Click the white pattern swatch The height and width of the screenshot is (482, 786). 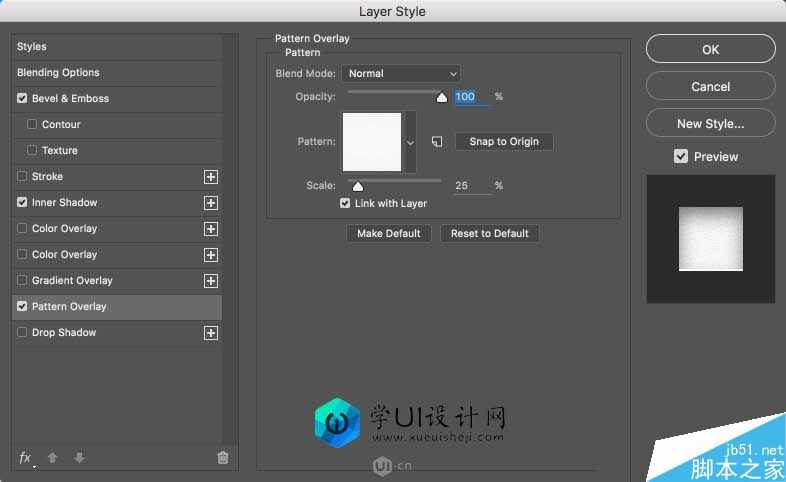(x=372, y=142)
